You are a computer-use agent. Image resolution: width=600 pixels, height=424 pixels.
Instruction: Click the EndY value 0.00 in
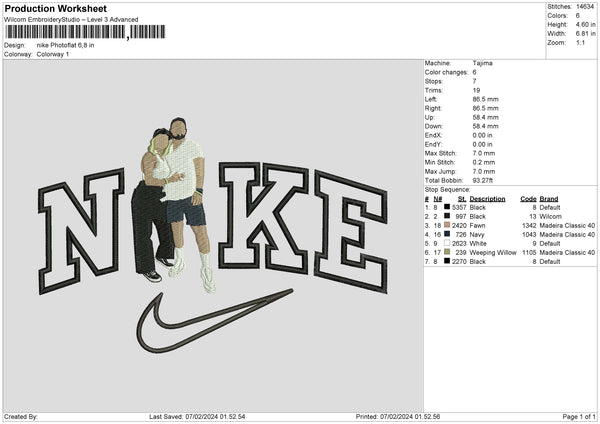[x=483, y=145]
